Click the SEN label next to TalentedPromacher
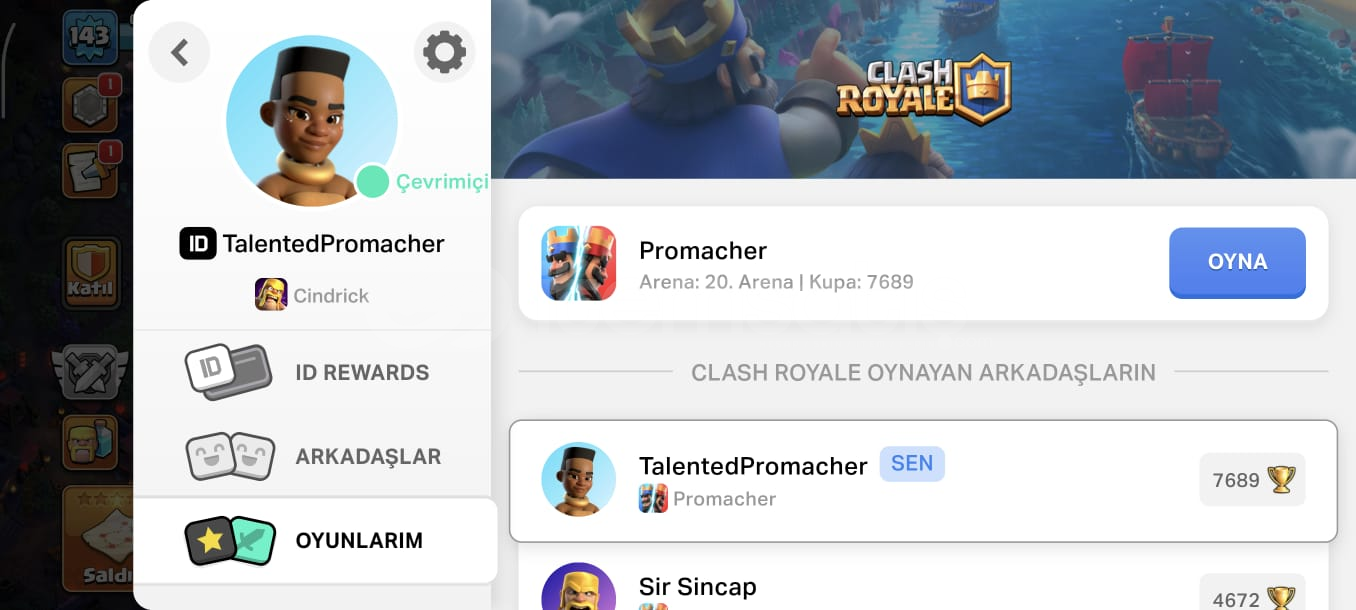 pos(912,464)
